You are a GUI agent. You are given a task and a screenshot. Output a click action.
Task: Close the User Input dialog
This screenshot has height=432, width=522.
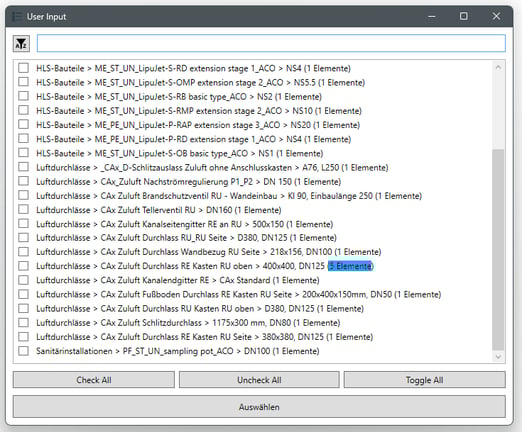(x=496, y=16)
